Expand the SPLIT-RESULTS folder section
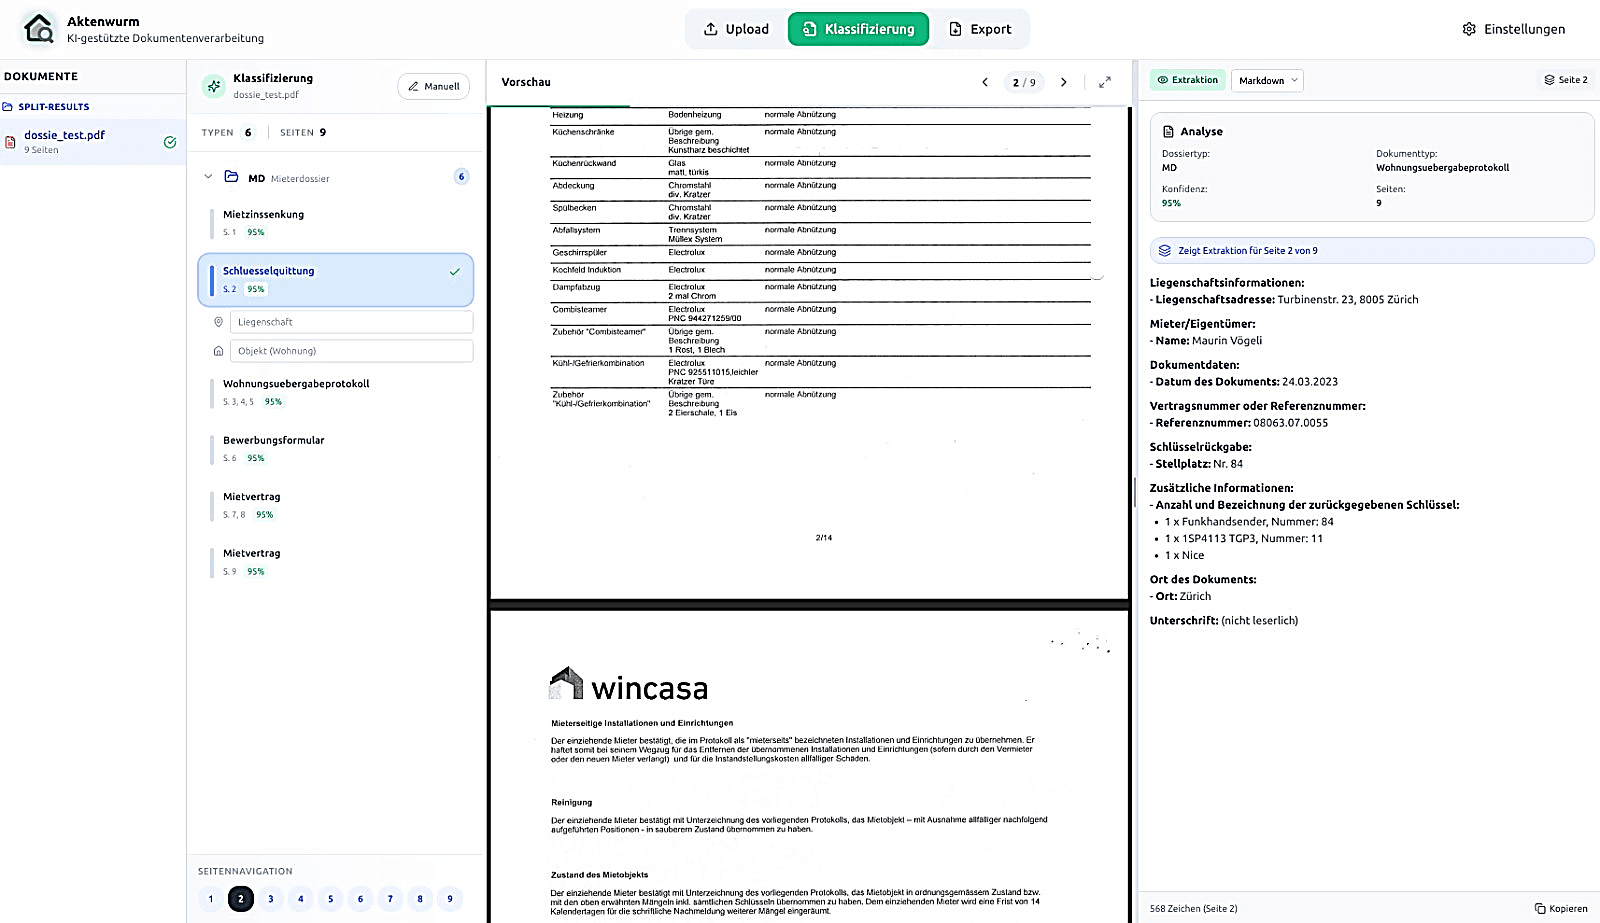 (53, 106)
